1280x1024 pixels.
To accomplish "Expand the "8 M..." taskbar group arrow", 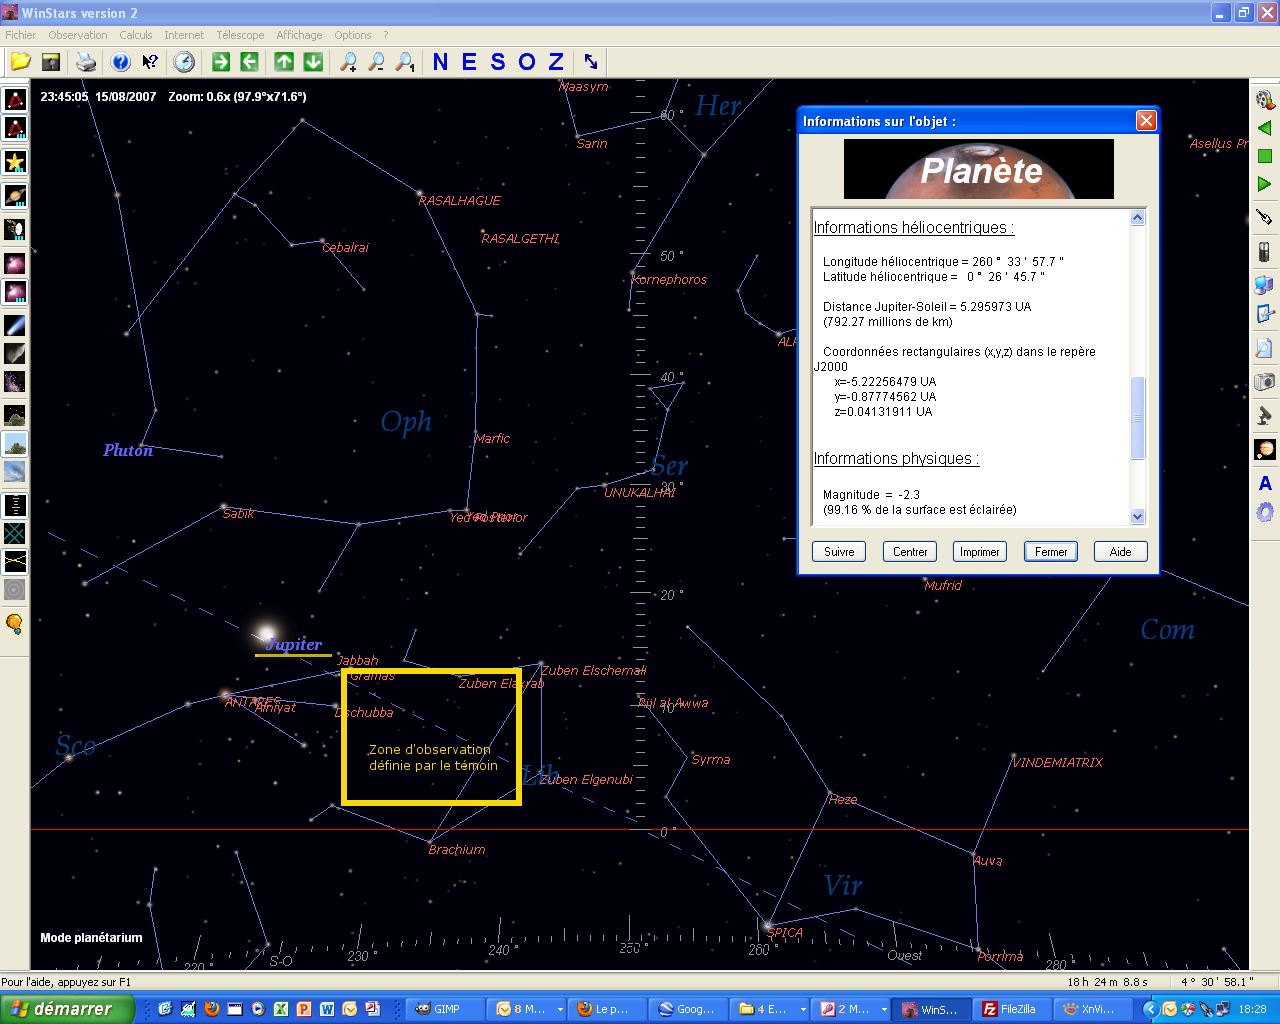I will coord(560,1010).
